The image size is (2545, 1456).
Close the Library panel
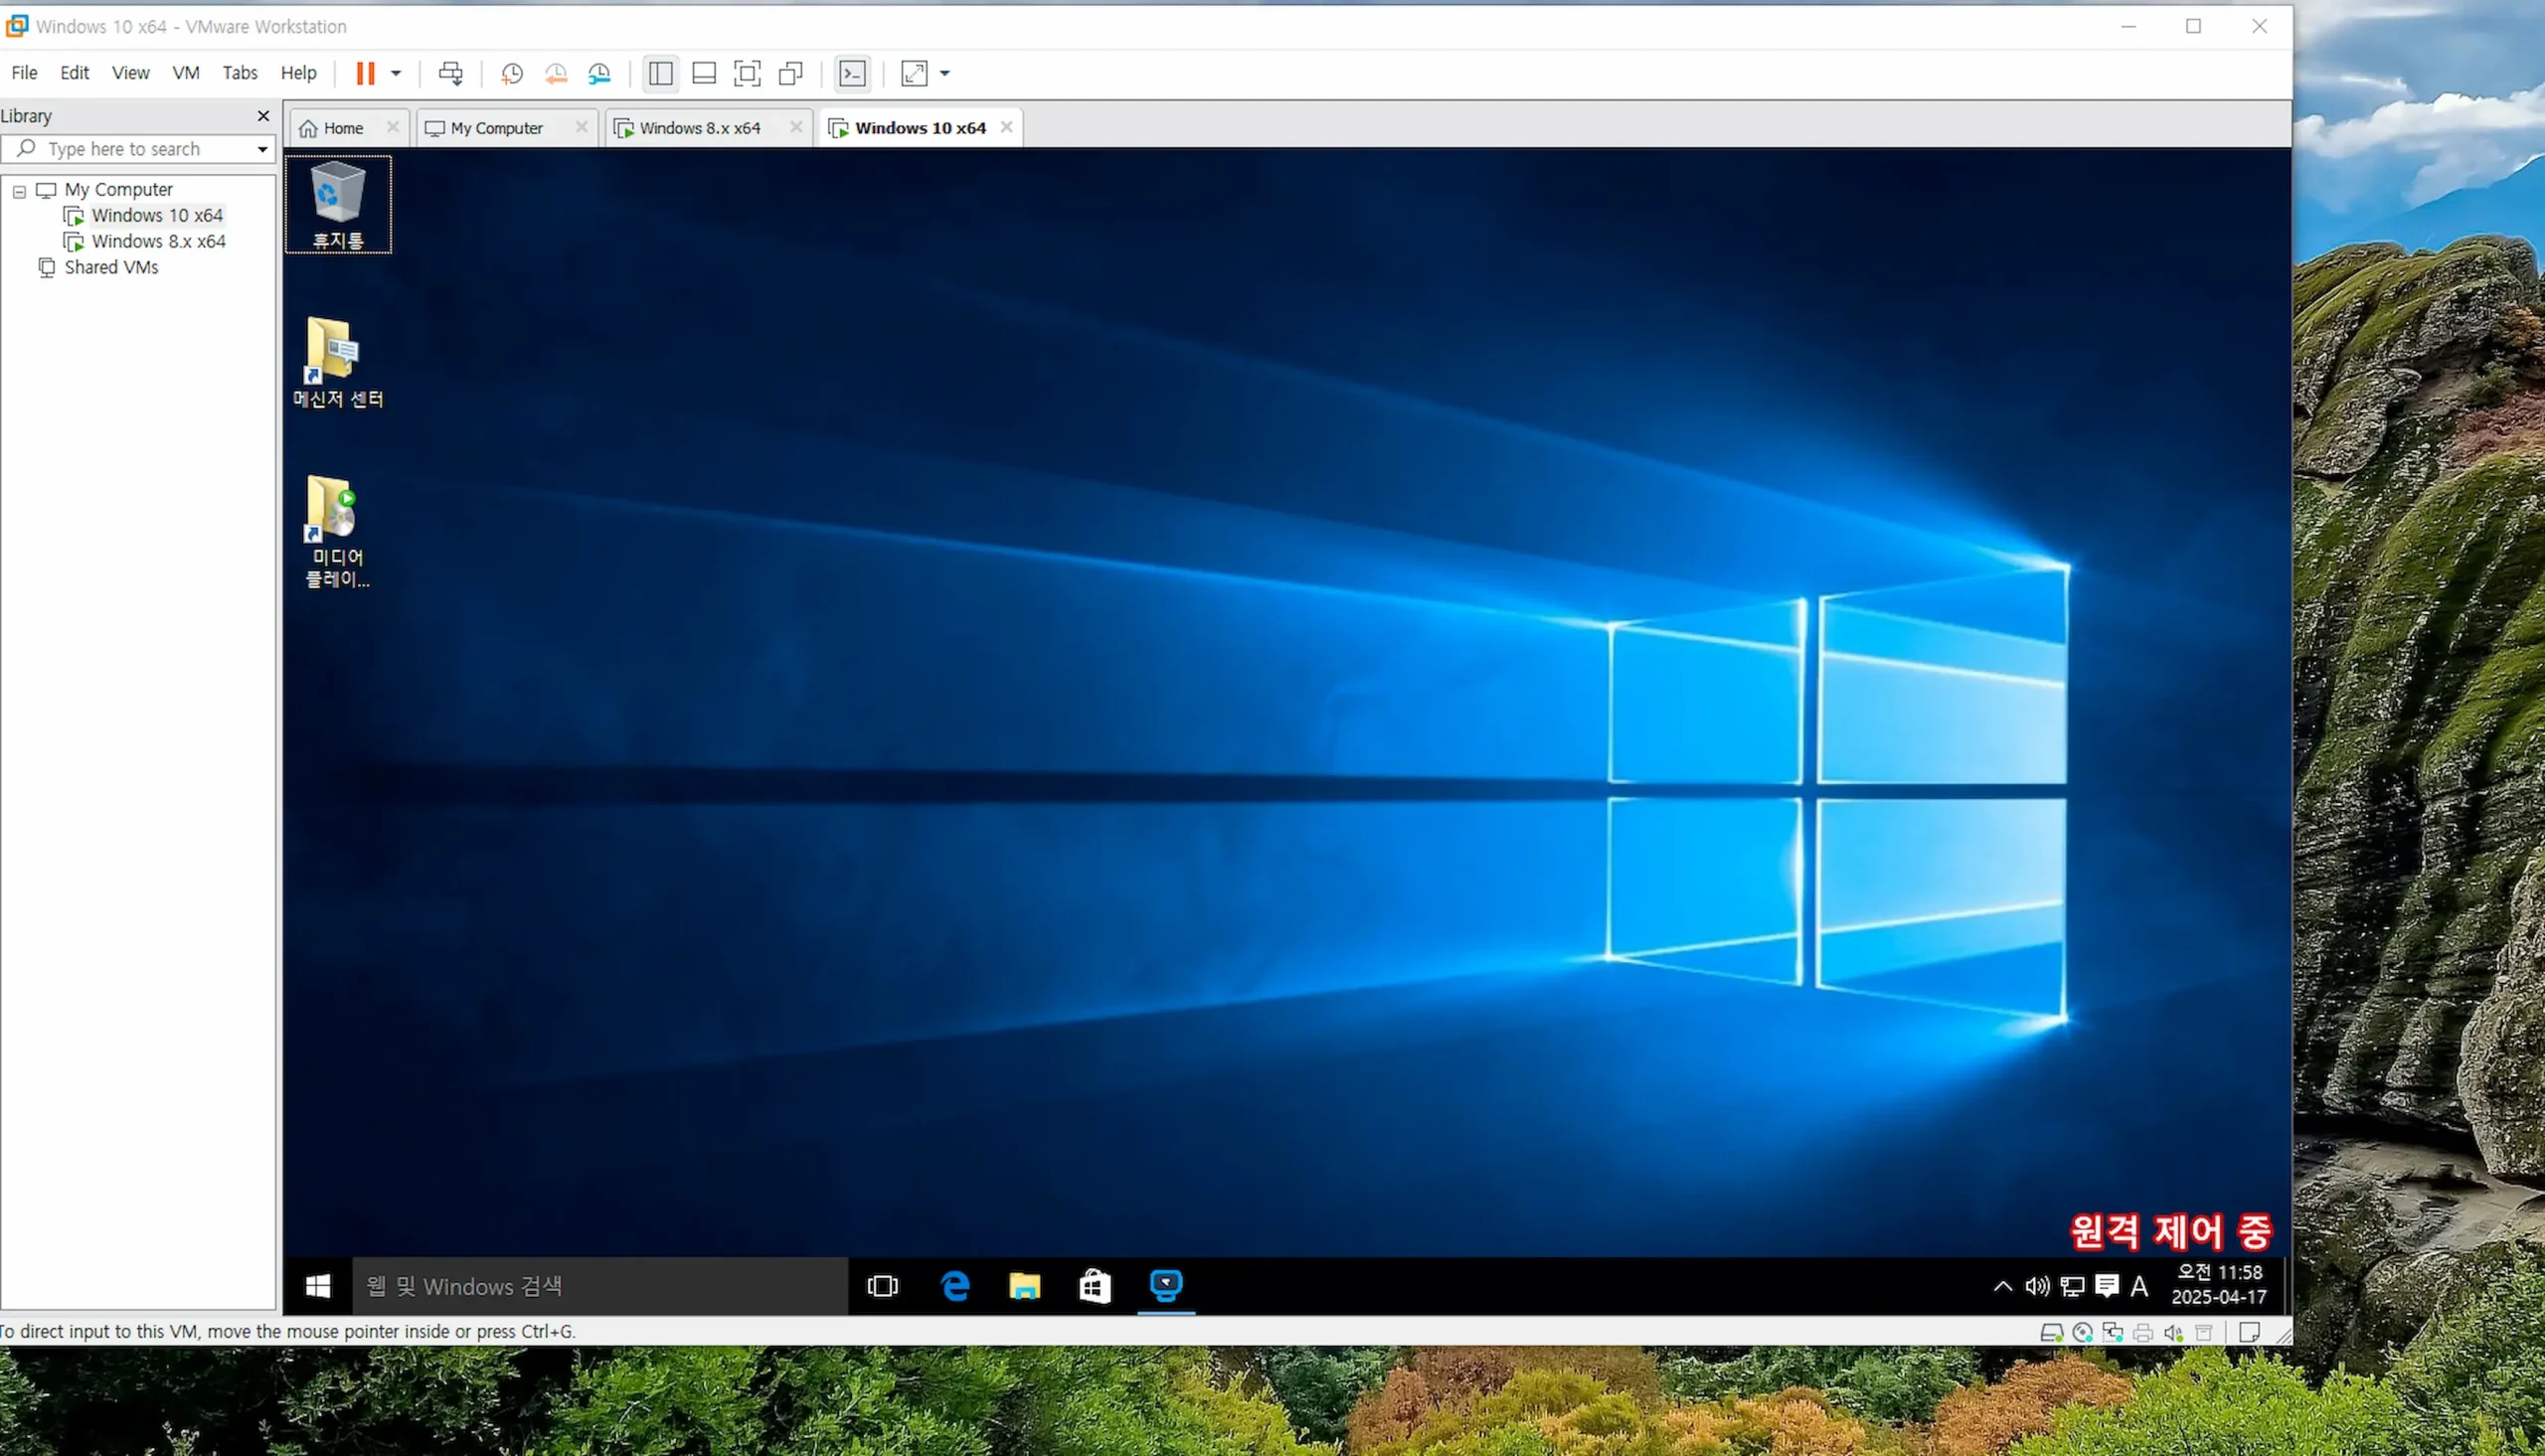tap(264, 116)
